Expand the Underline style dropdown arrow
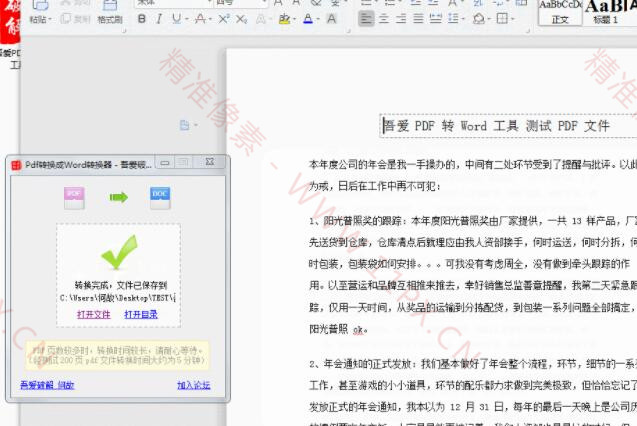This screenshot has width=637, height=426. [187, 19]
